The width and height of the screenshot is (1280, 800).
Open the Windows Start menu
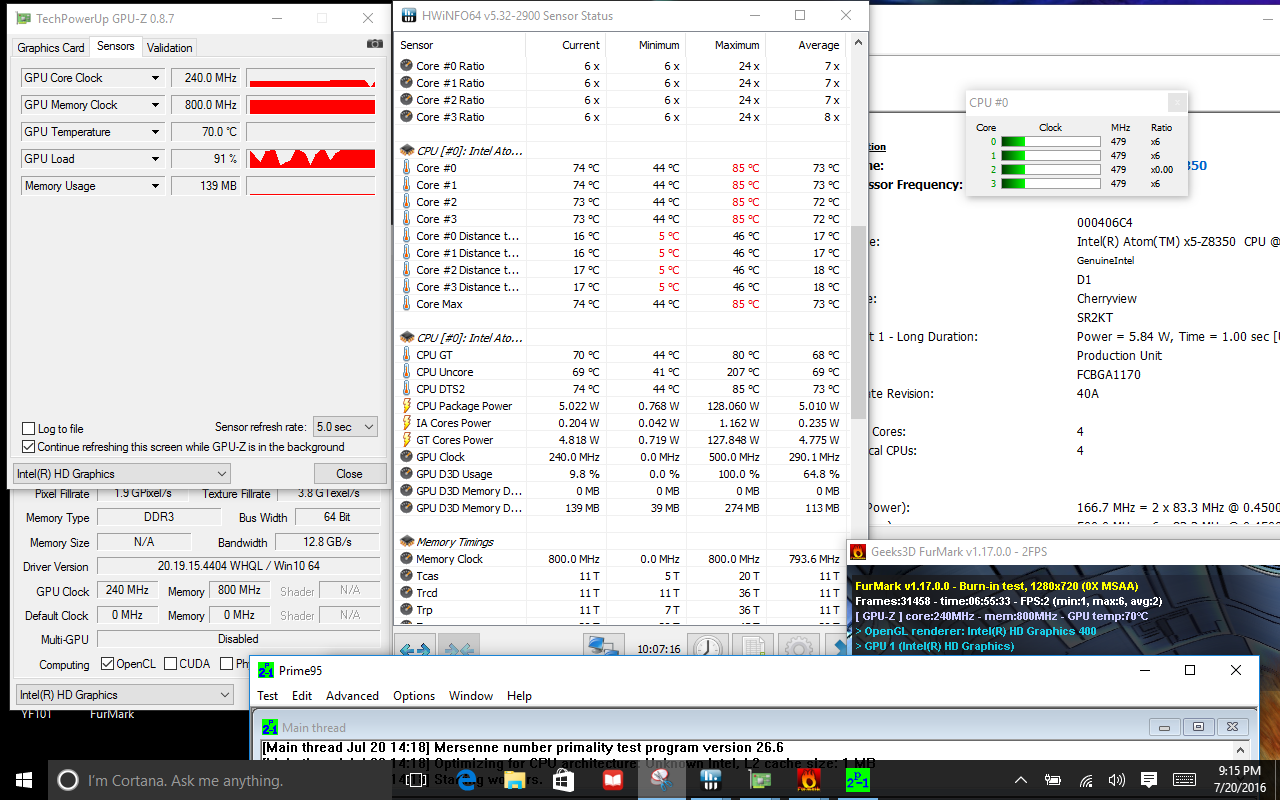(x=24, y=780)
